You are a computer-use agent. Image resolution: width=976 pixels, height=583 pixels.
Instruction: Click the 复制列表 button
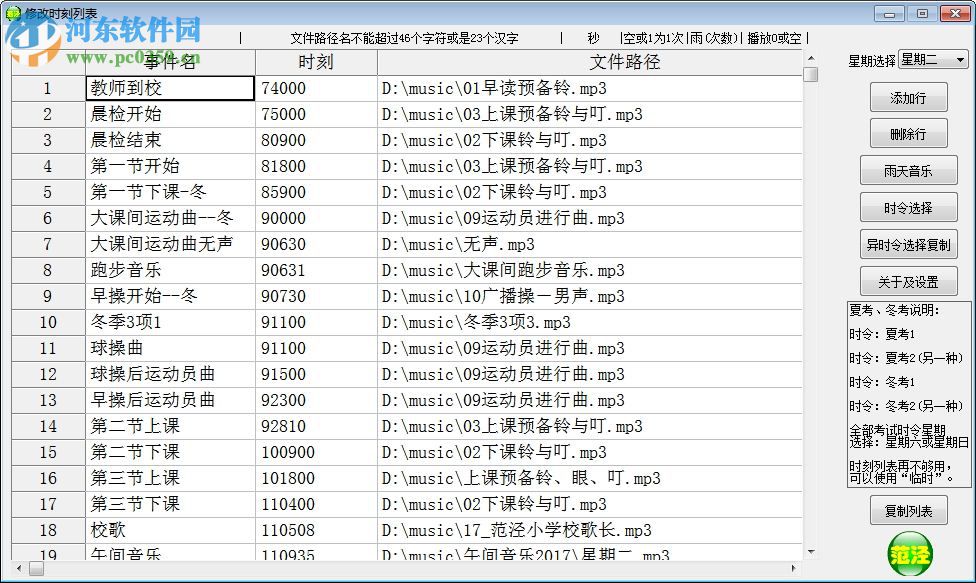coord(909,510)
